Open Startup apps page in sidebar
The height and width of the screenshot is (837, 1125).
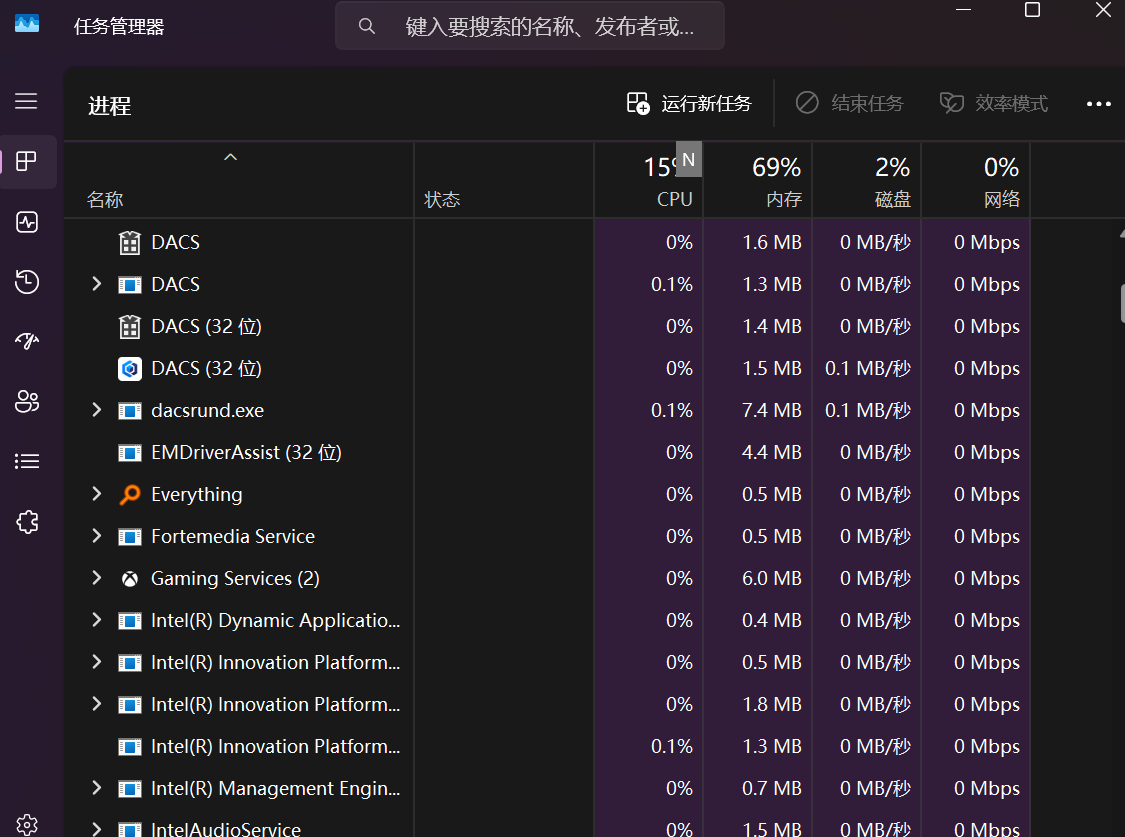pyautogui.click(x=27, y=341)
